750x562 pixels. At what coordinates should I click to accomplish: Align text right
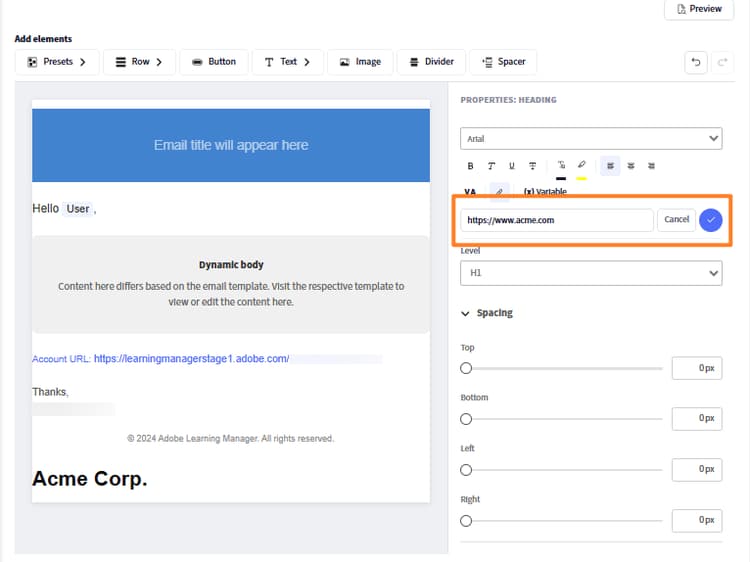(x=651, y=166)
